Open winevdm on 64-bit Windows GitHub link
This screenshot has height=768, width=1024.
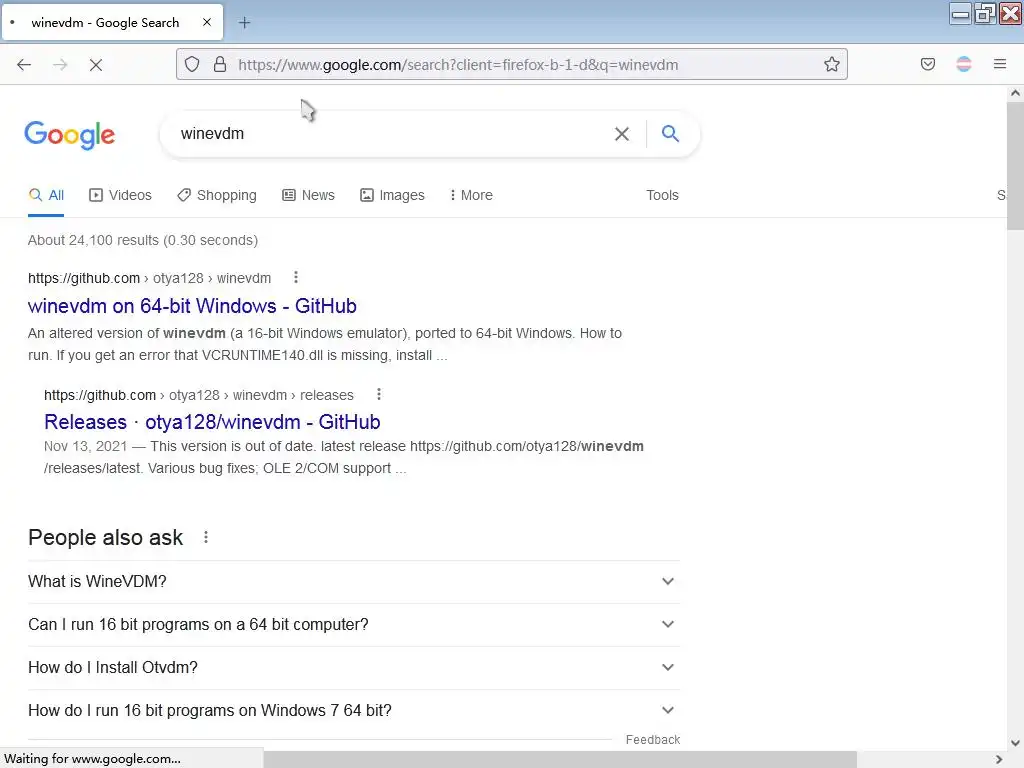[x=192, y=306]
